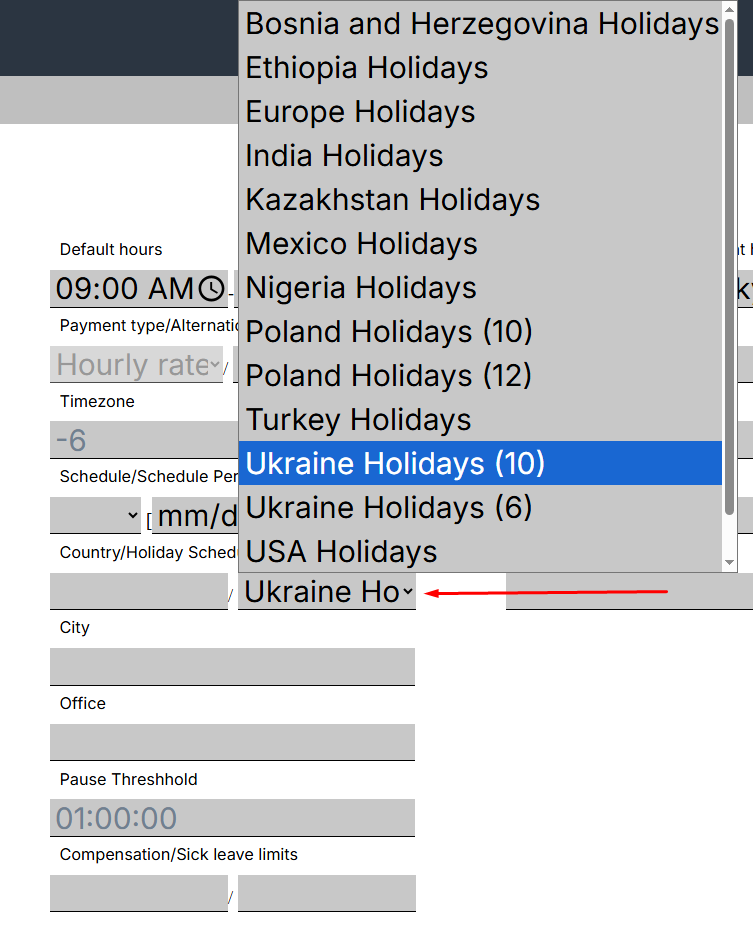This screenshot has height=927, width=753.
Task: Click the scroll down arrow in list
Action: click(x=729, y=563)
